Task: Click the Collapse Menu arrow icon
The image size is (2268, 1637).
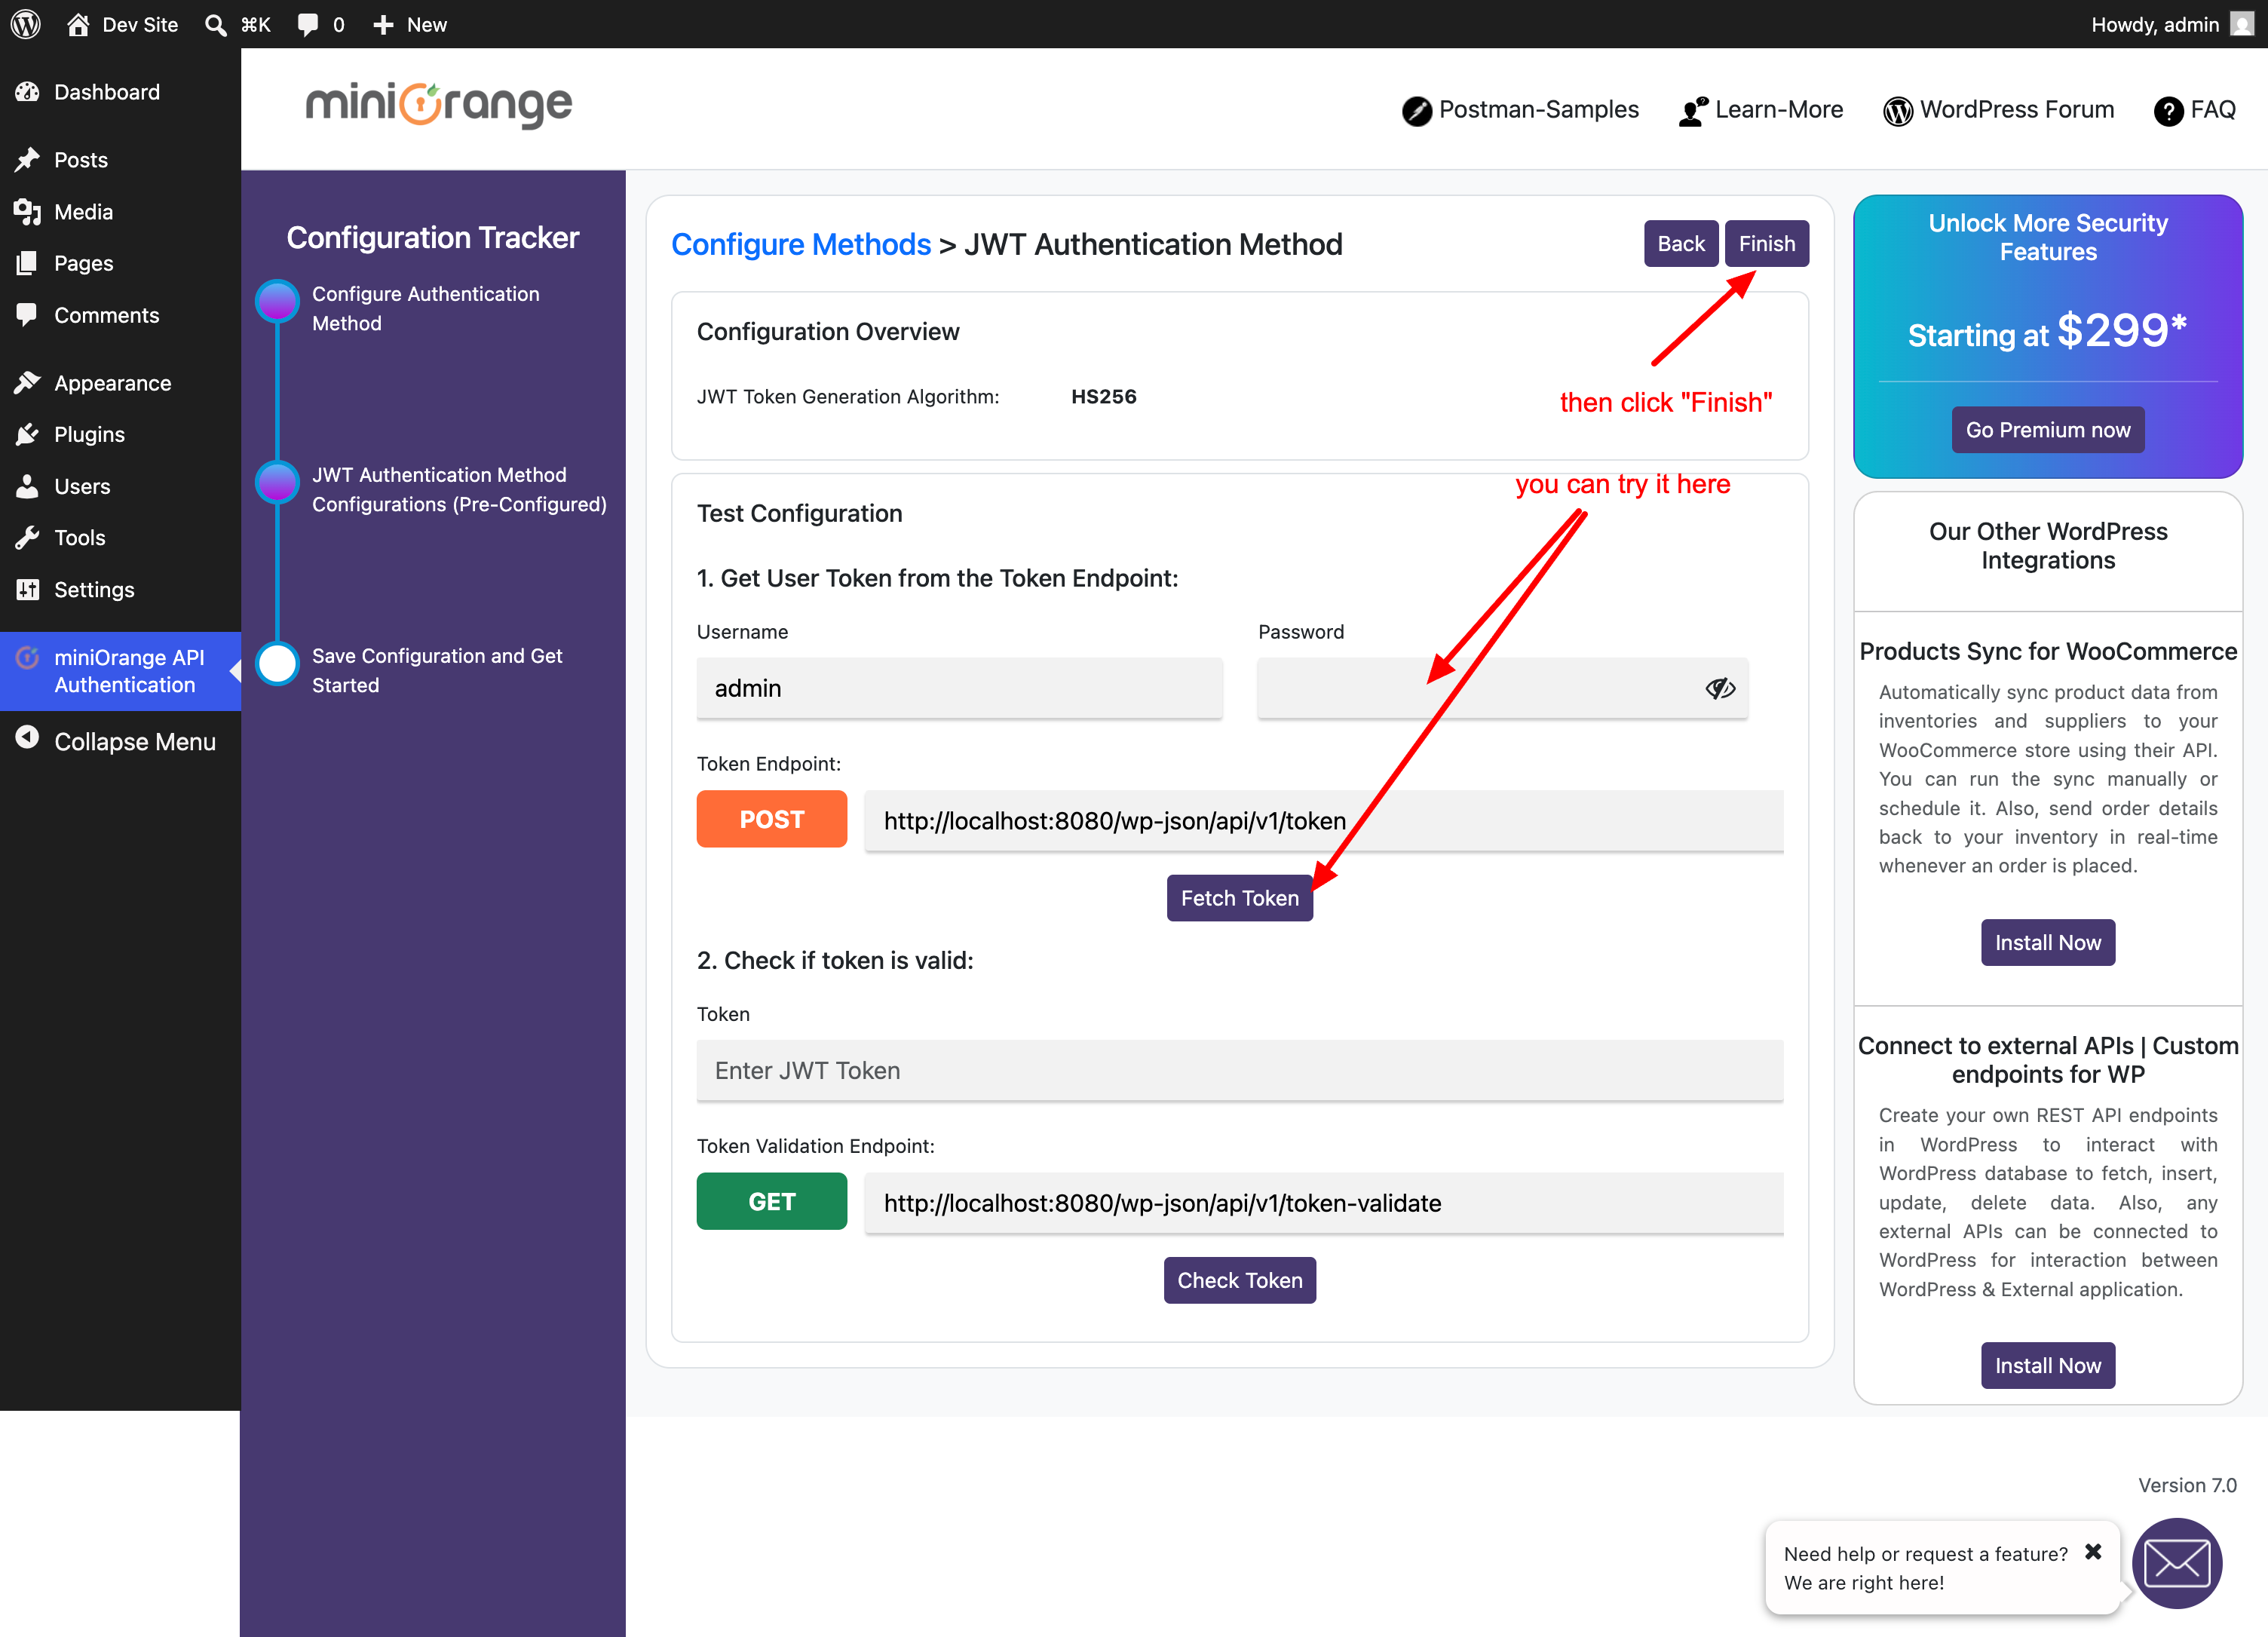Action: [27, 738]
